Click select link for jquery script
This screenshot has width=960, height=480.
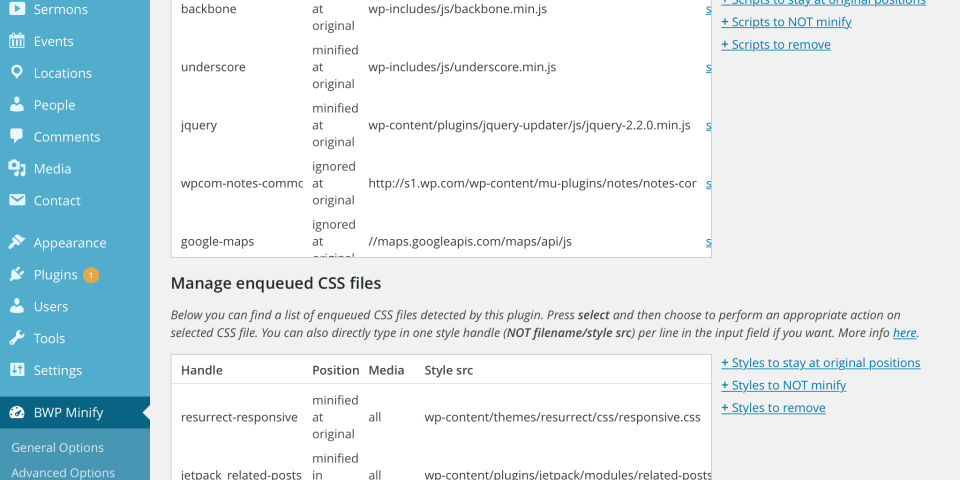point(708,125)
